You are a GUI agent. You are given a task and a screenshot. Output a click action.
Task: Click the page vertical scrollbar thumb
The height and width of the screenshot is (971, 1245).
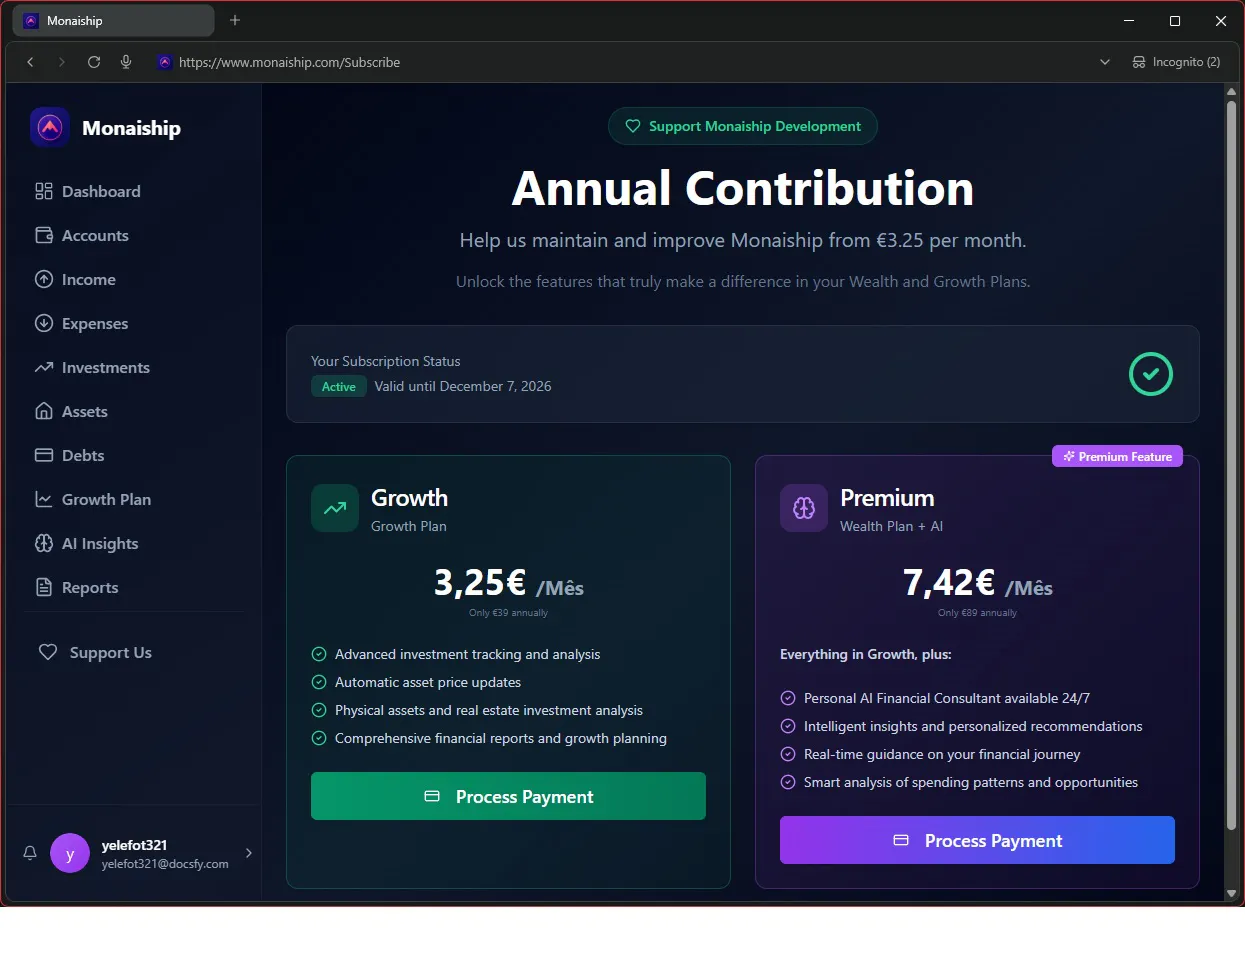pos(1232,464)
